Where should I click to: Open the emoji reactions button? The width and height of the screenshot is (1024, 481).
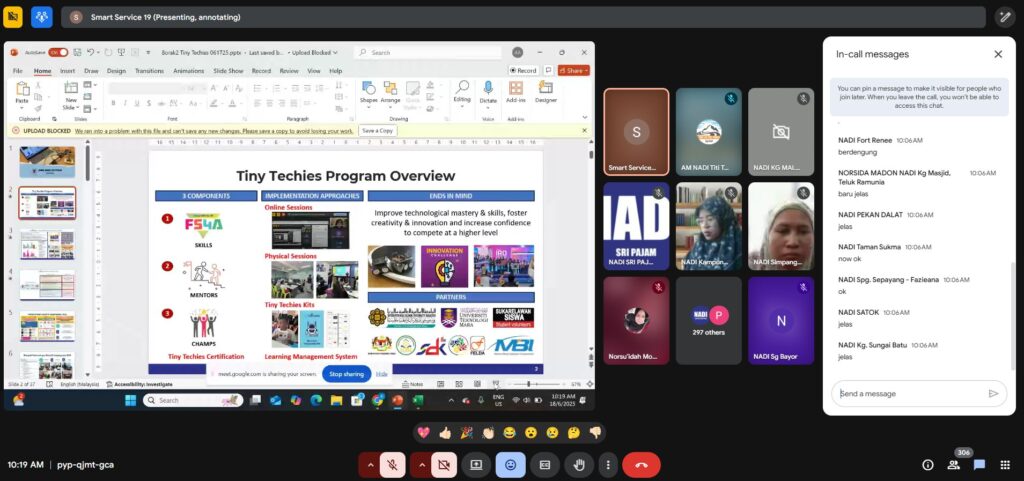510,464
